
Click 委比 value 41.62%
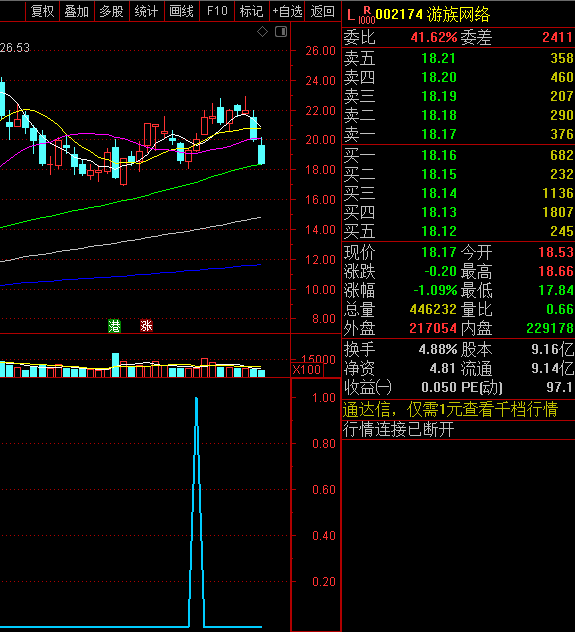click(434, 37)
